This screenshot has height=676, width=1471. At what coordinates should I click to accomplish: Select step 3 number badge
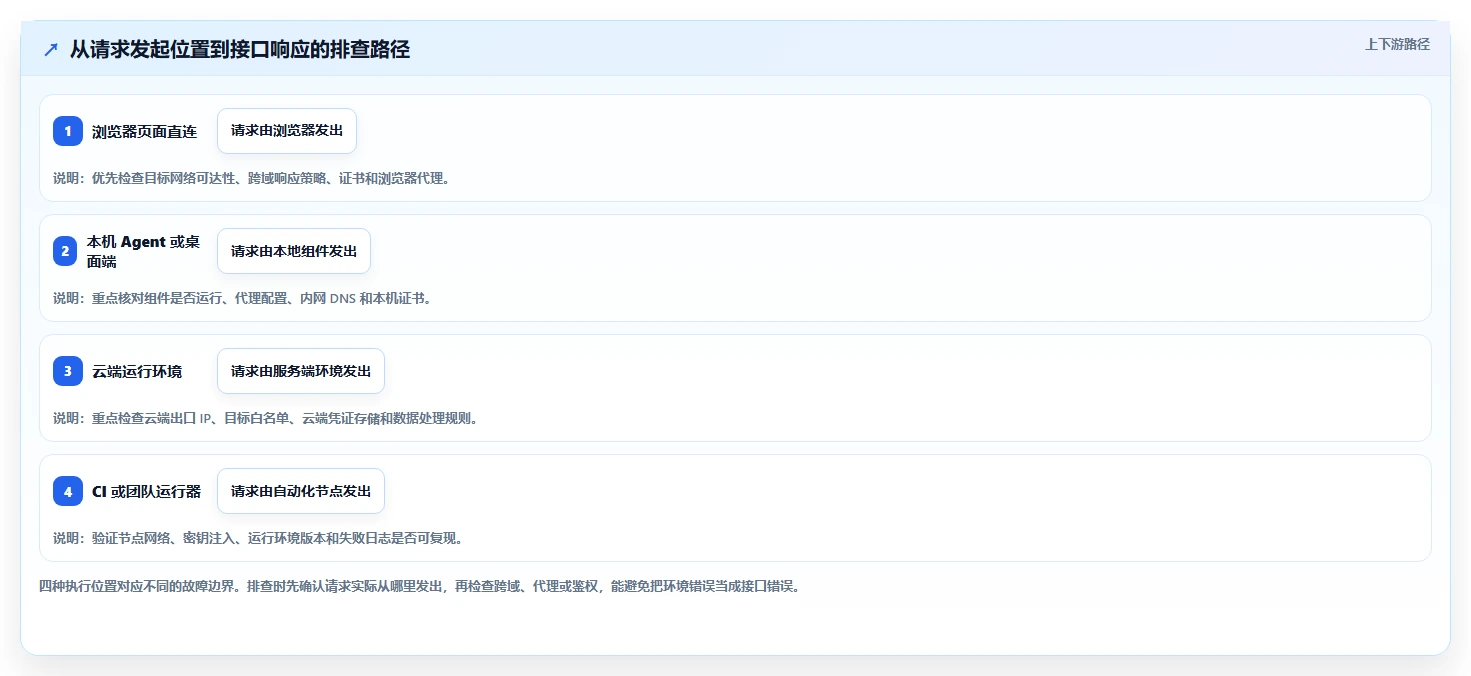68,371
